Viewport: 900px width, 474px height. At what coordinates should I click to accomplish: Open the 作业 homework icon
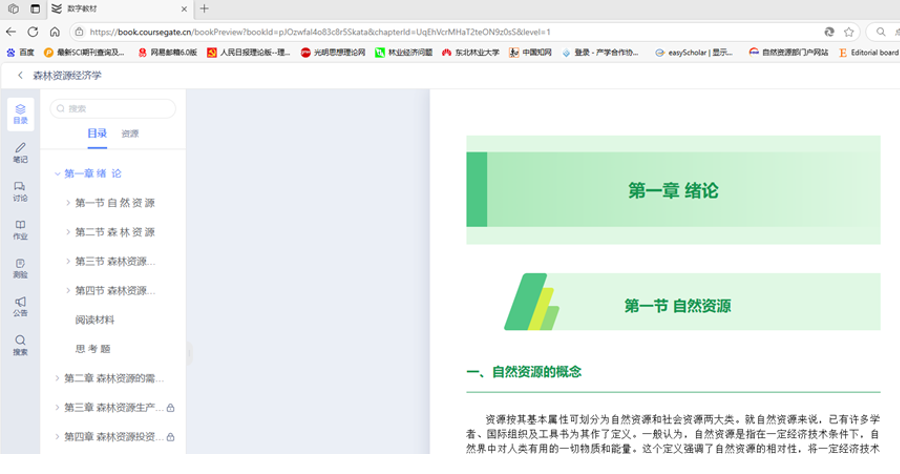(x=20, y=229)
